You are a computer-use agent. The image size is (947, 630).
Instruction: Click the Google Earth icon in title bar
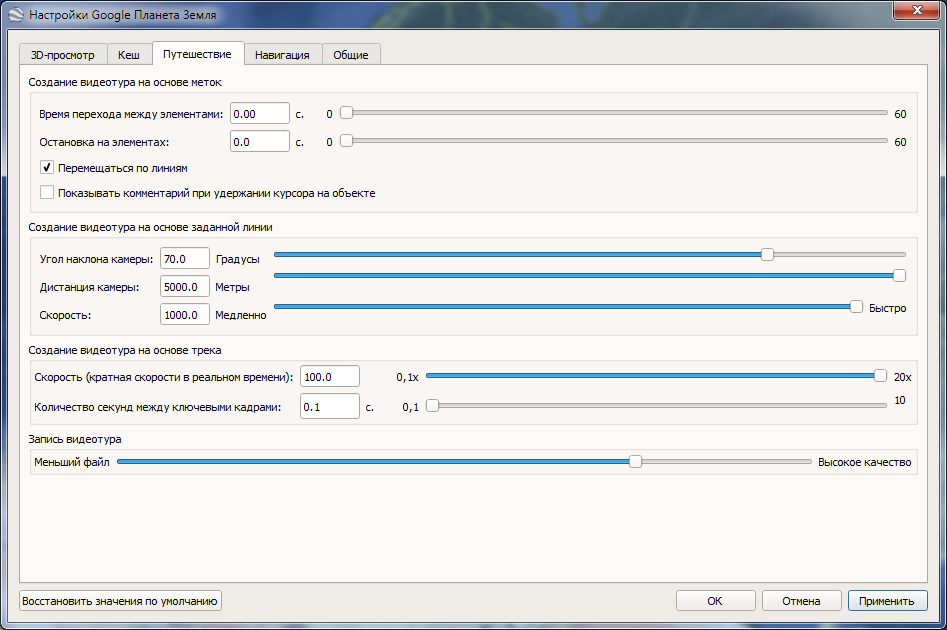pyautogui.click(x=16, y=14)
